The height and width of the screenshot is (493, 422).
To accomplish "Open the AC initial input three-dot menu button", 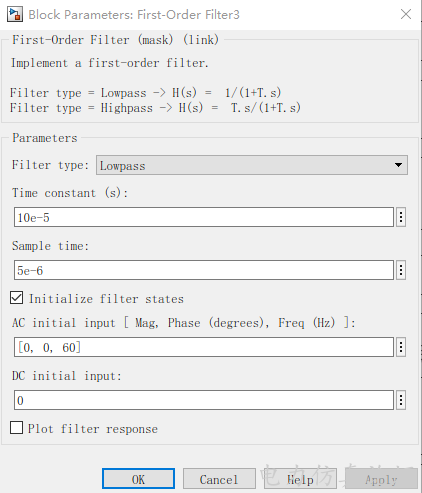I will click(401, 347).
